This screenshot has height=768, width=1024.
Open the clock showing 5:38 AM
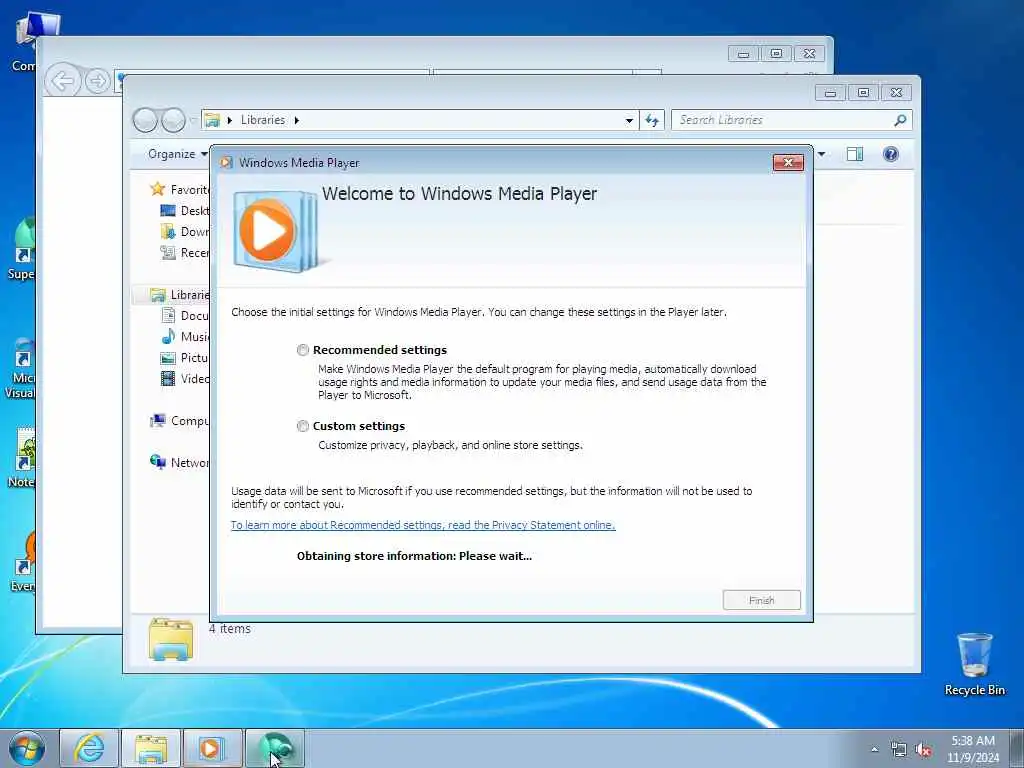coord(973,749)
